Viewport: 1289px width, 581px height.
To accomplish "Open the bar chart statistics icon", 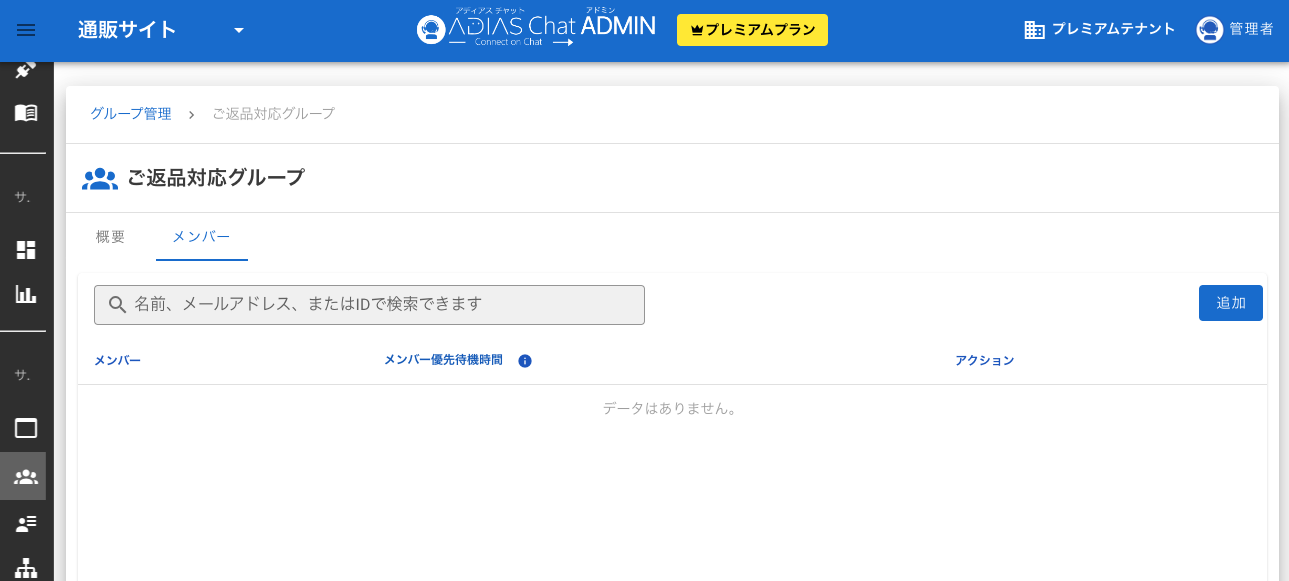I will 26,294.
